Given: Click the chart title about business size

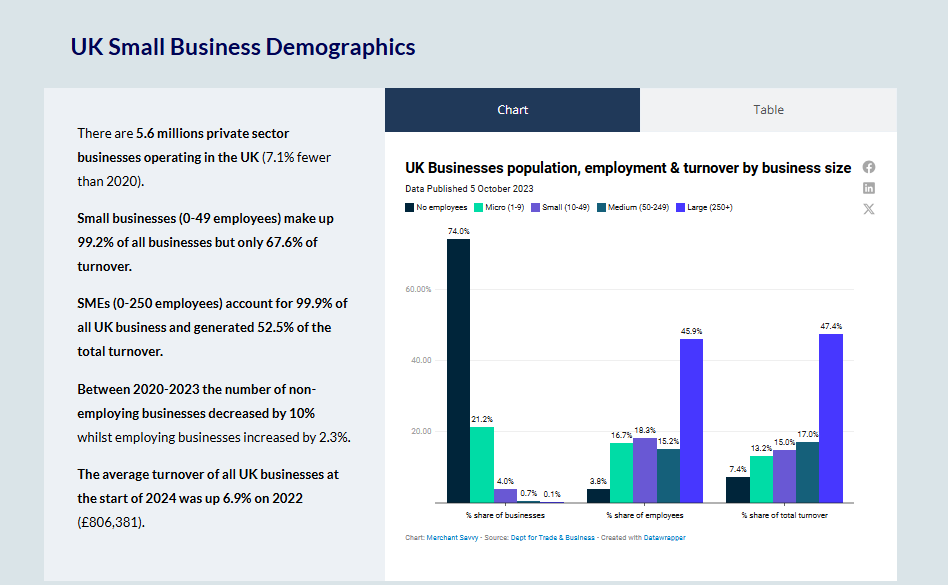Looking at the screenshot, I should tap(628, 168).
